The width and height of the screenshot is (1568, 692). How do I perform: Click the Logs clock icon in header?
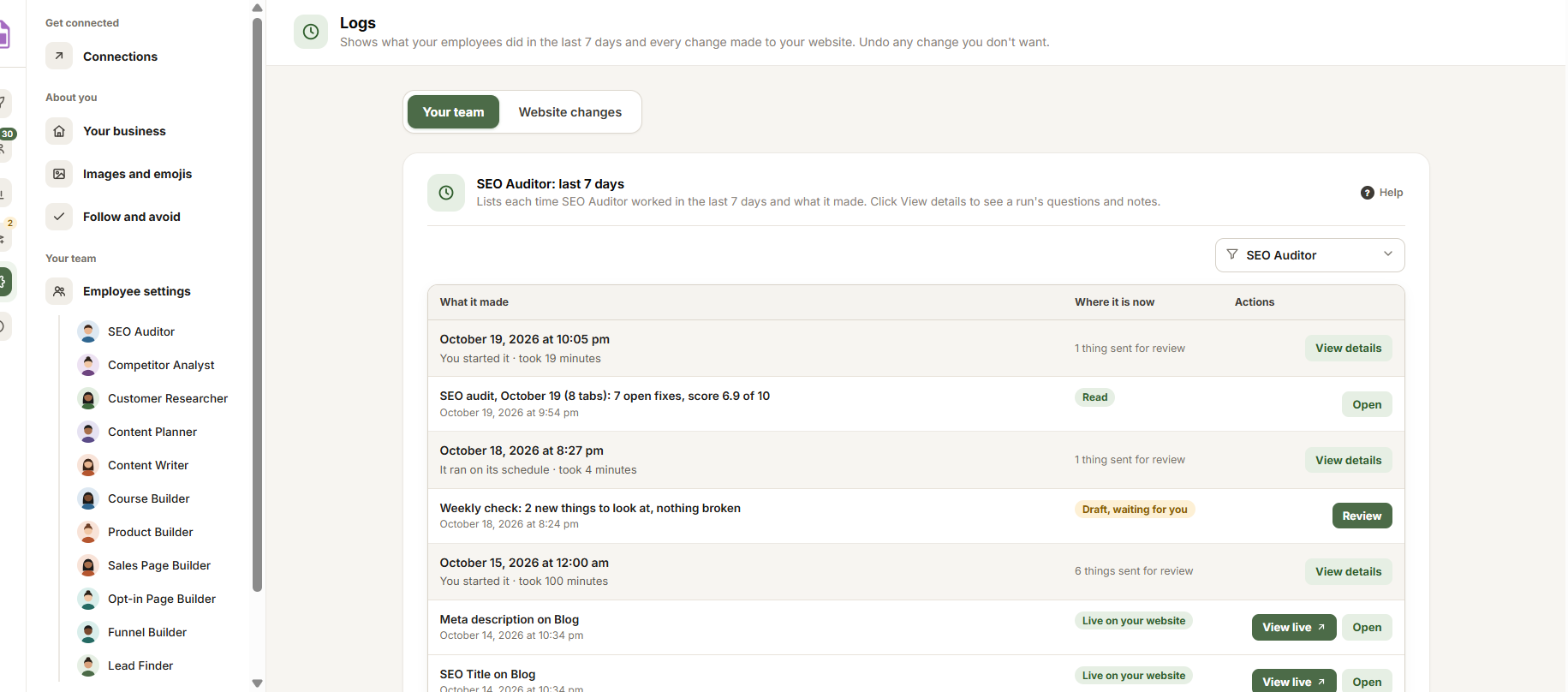tap(311, 32)
